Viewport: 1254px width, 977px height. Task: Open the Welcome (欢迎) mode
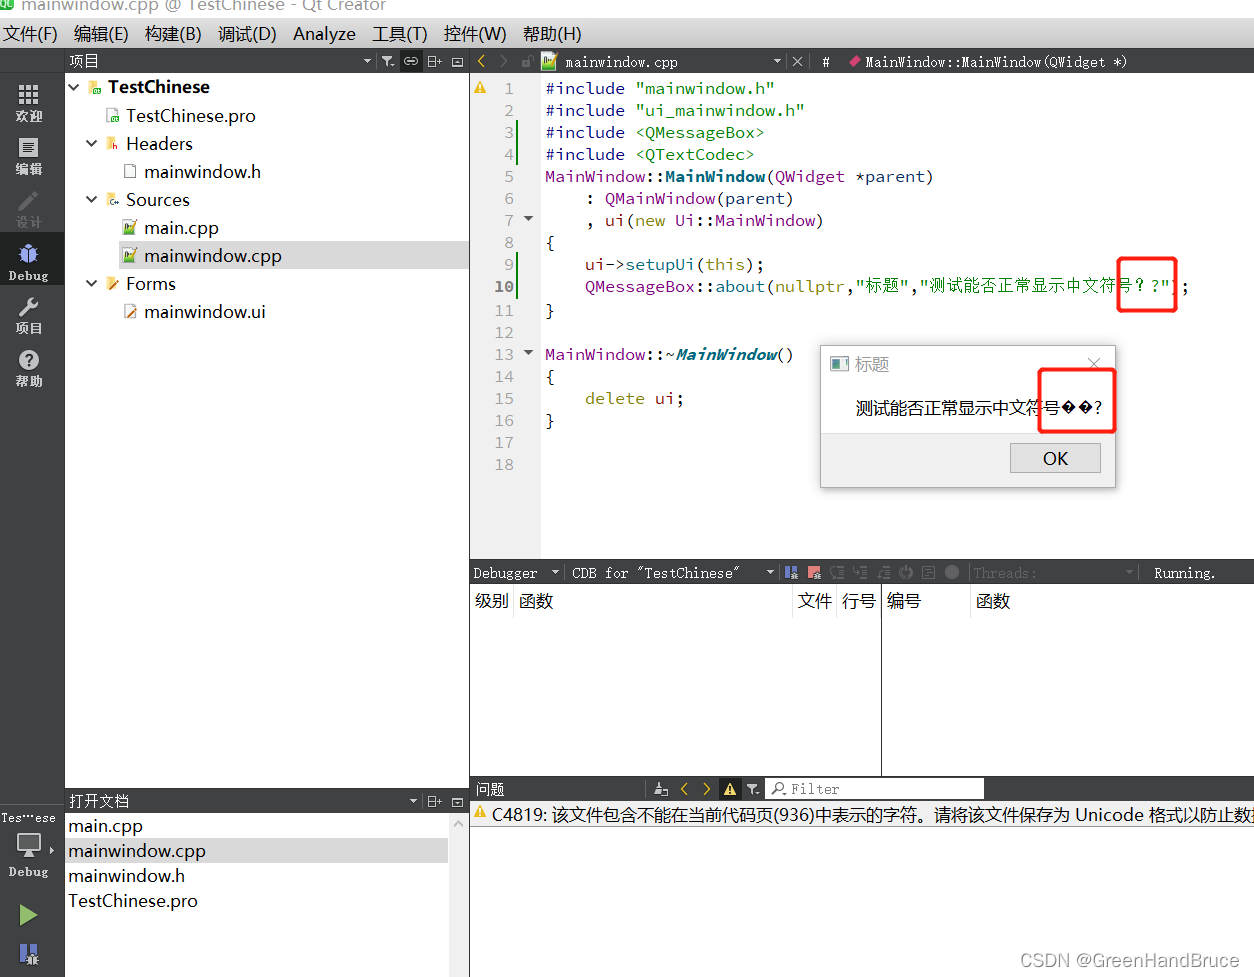(x=29, y=103)
